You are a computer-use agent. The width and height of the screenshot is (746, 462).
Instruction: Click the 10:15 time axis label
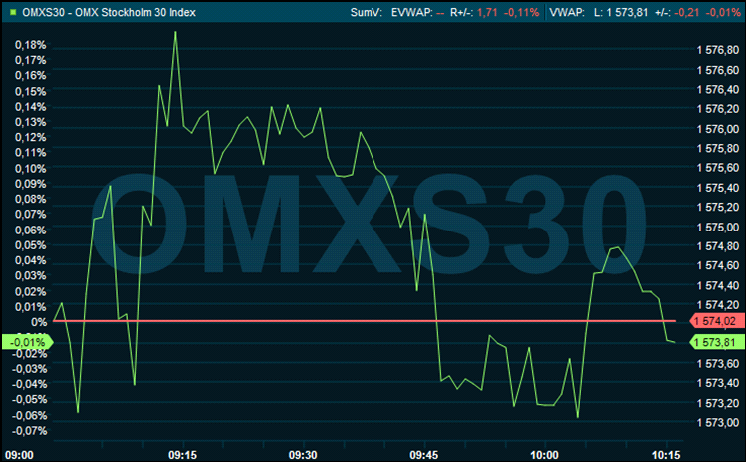pos(666,455)
